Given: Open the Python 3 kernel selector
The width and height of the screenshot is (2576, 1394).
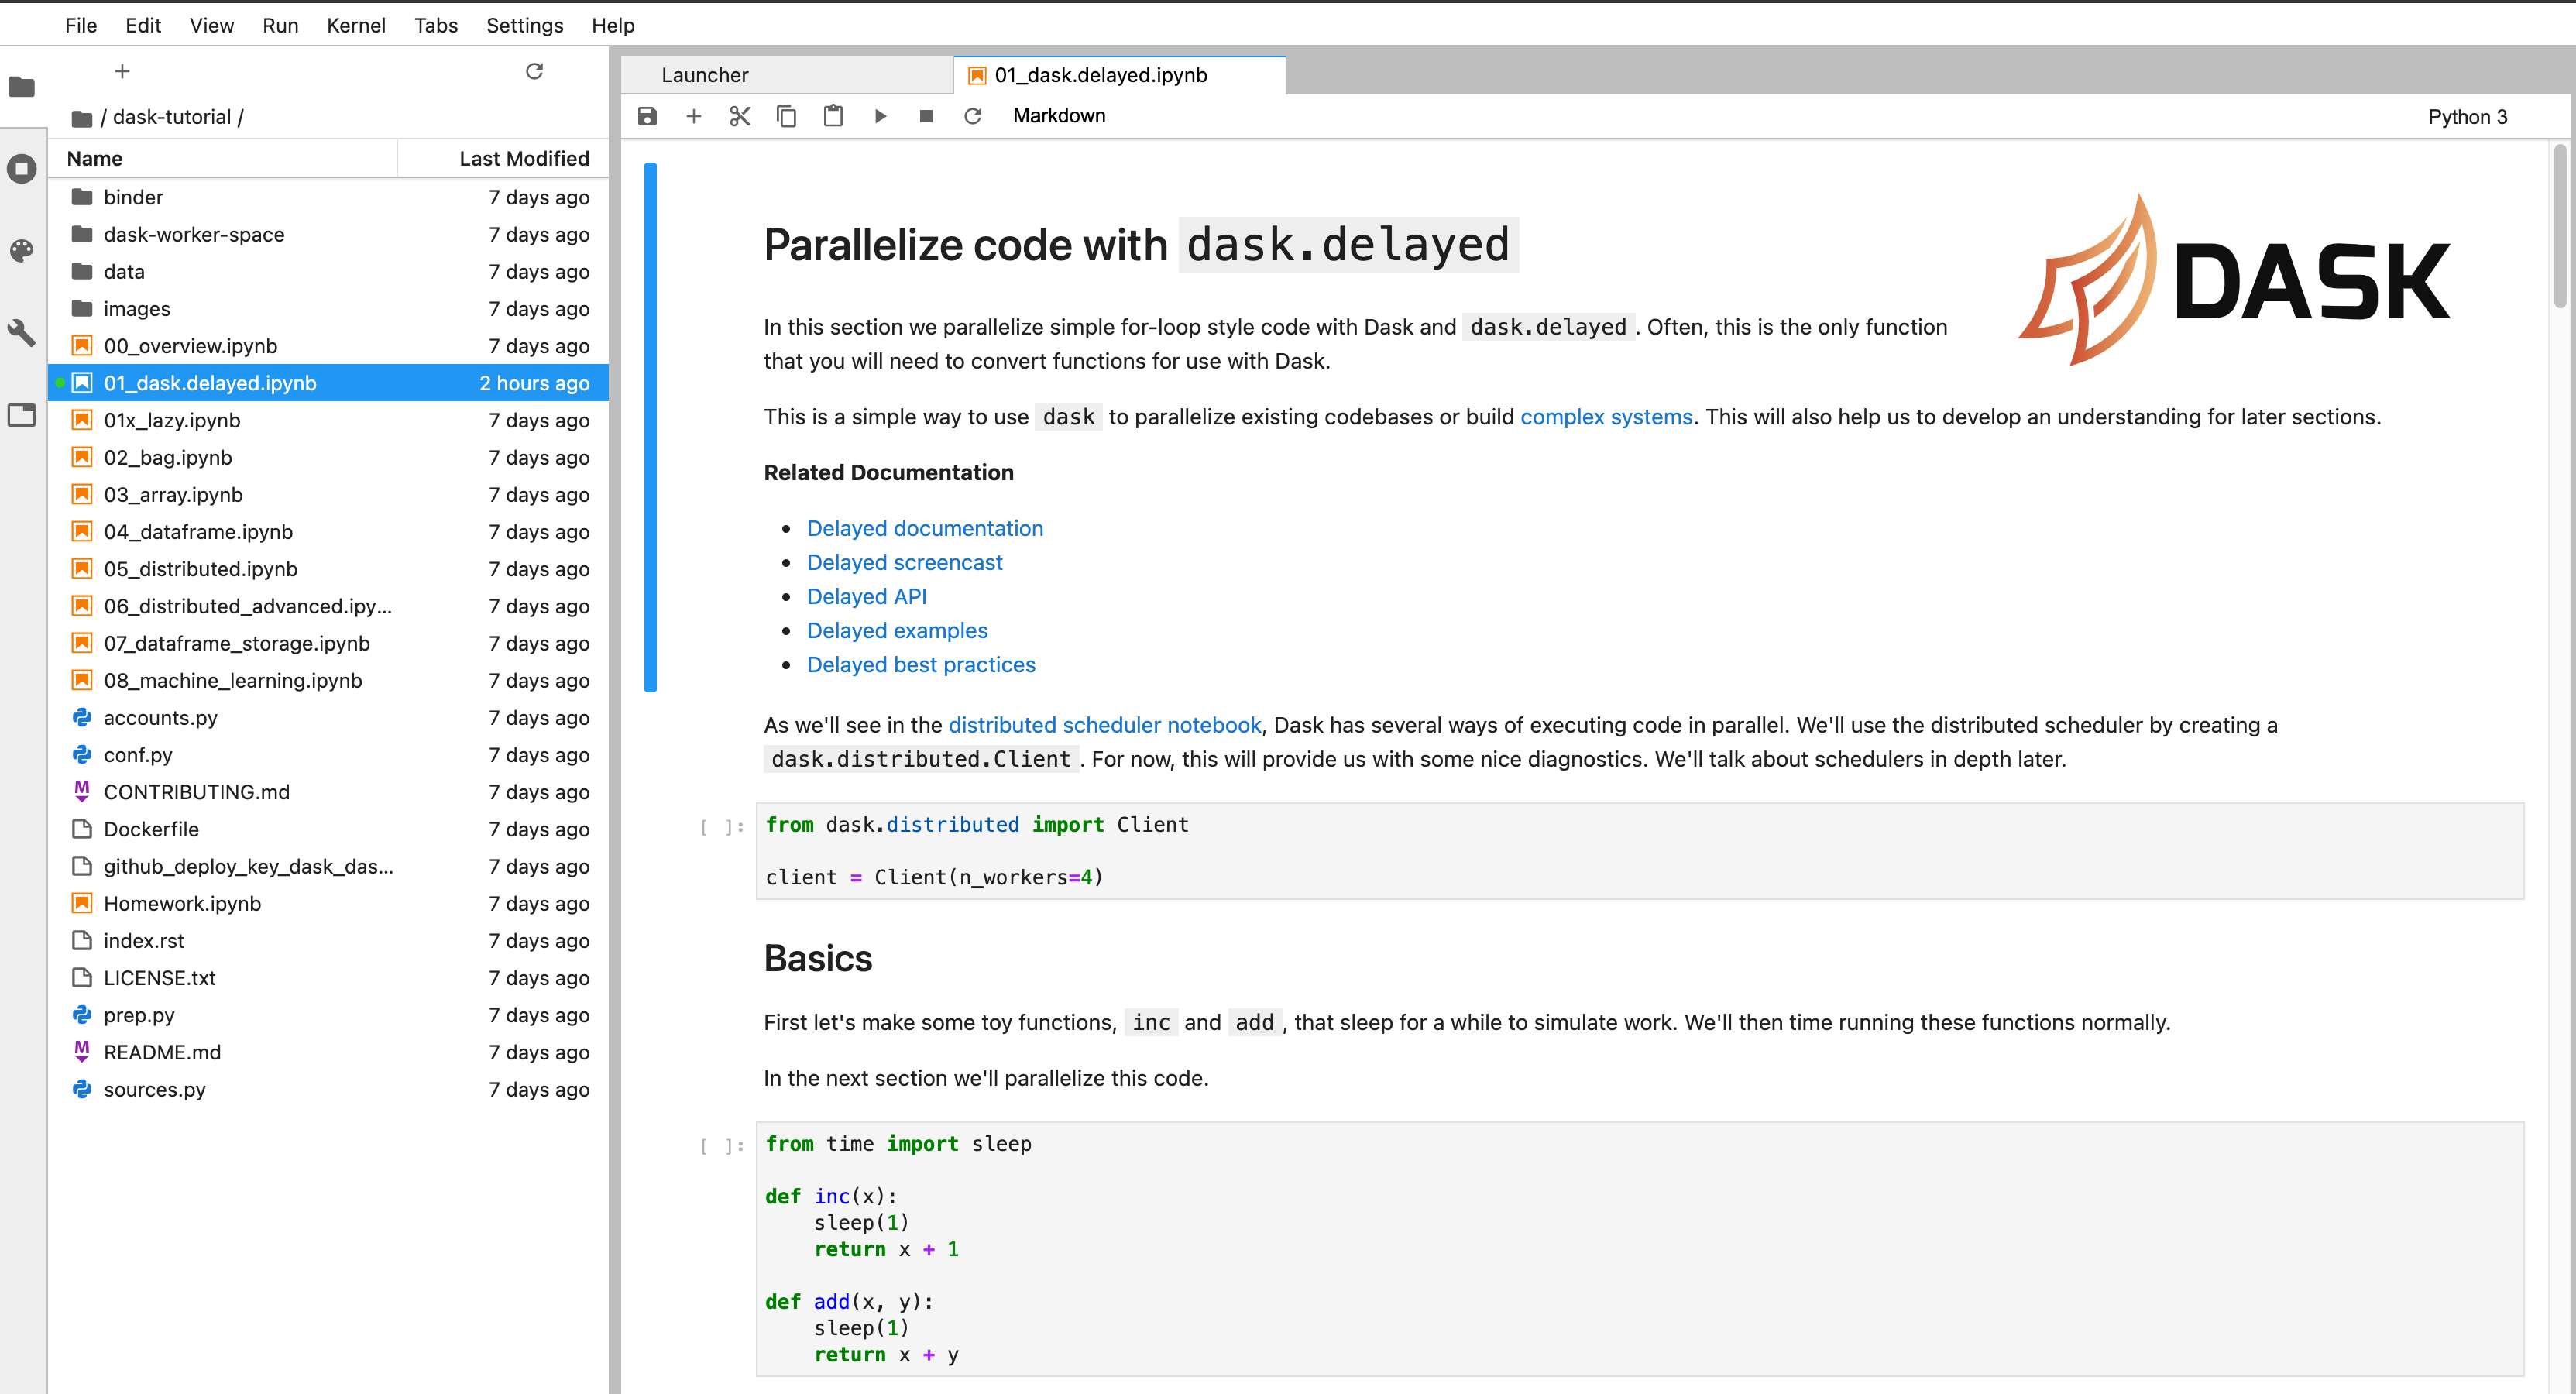Looking at the screenshot, I should 2467,117.
